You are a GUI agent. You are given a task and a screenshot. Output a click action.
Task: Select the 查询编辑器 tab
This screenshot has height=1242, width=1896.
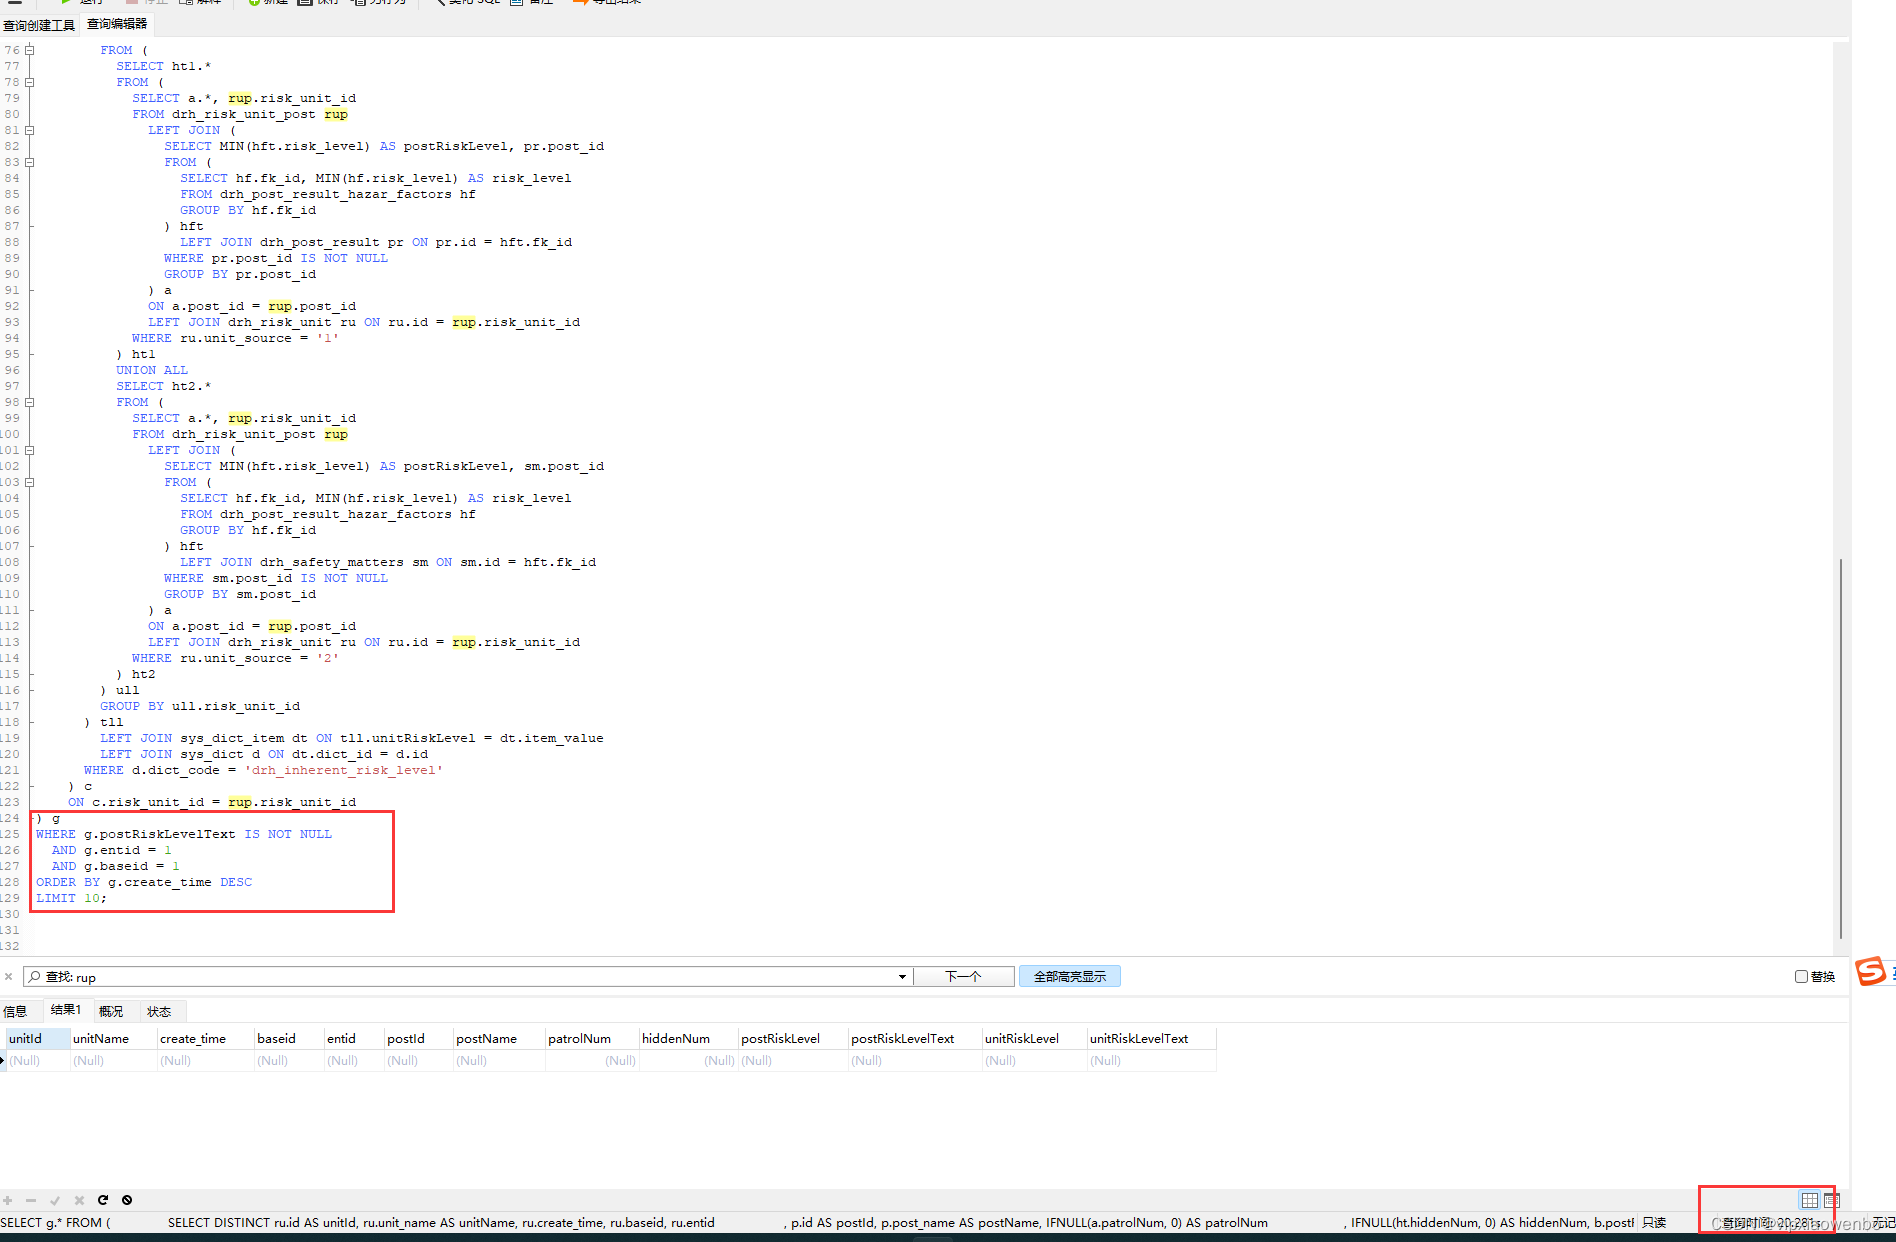tap(117, 24)
